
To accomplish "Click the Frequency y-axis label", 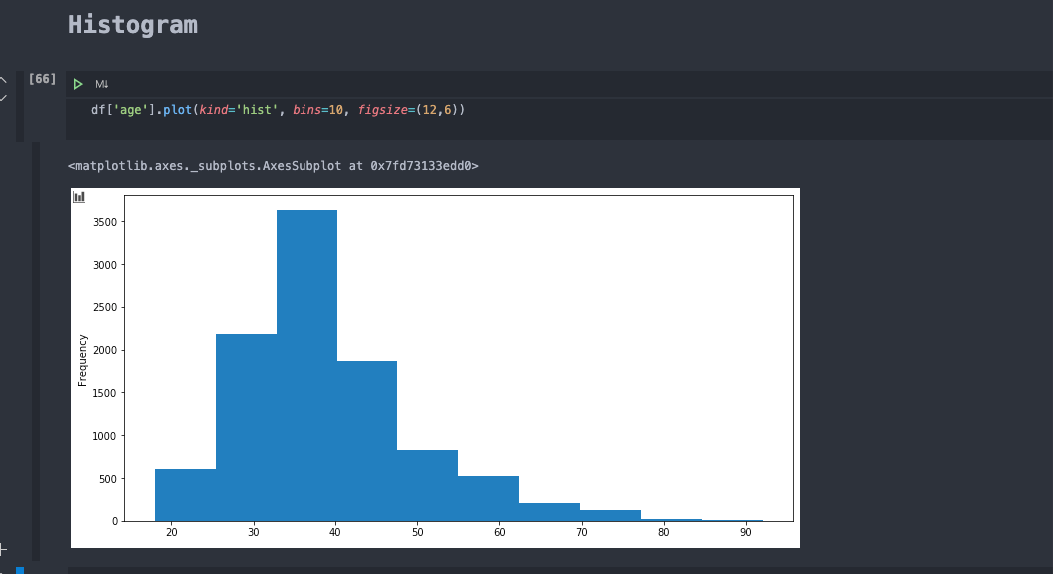I will tap(83, 360).
